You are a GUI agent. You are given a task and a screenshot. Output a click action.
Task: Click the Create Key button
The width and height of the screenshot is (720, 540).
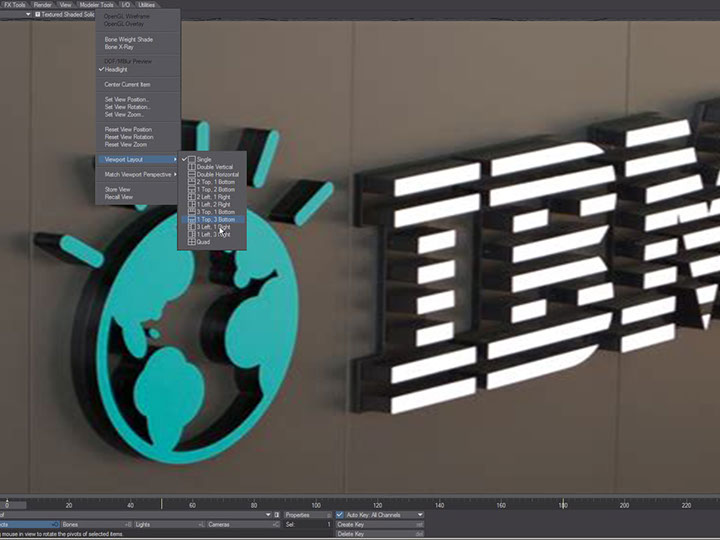[380, 524]
